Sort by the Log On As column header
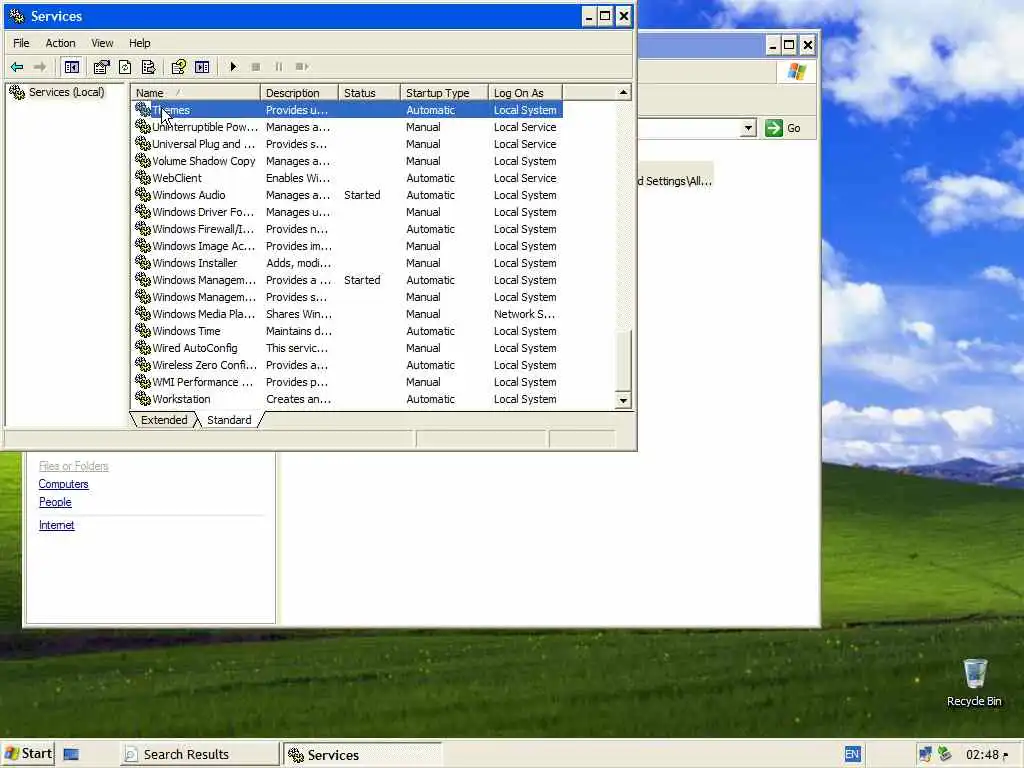The width and height of the screenshot is (1024, 768). point(525,93)
